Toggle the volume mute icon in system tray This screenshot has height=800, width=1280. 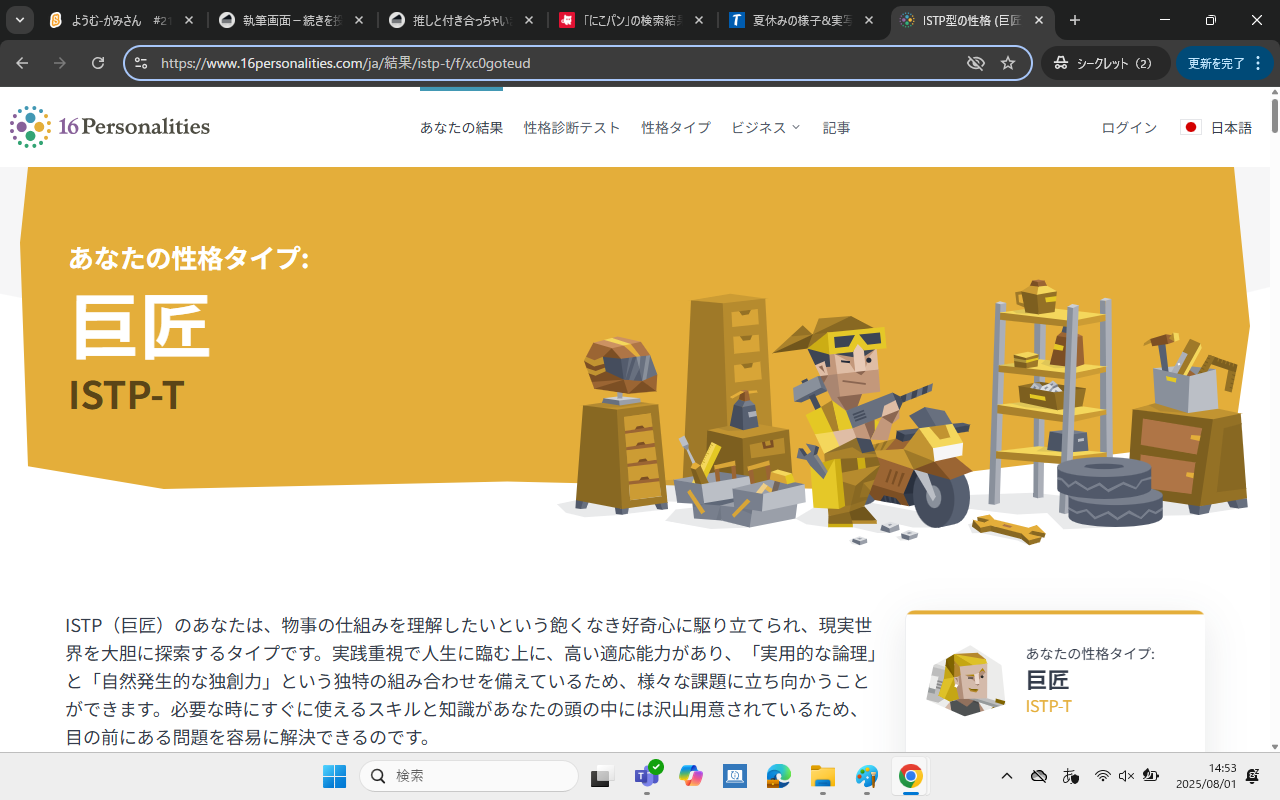click(1126, 776)
